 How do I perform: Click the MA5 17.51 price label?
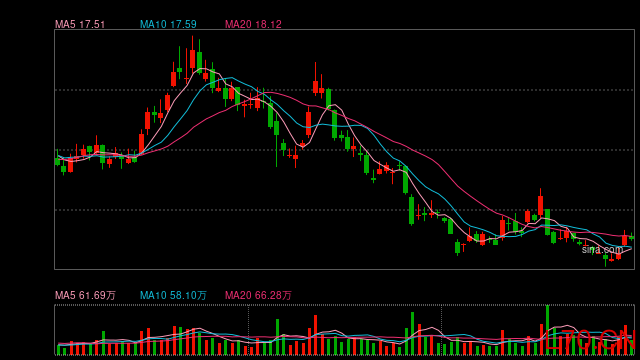[x=80, y=24]
